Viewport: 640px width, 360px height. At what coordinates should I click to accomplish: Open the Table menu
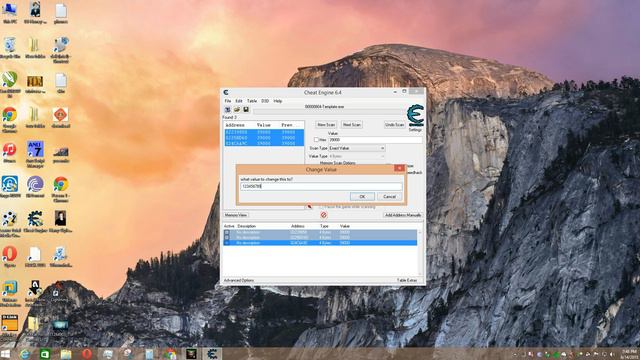[x=252, y=101]
